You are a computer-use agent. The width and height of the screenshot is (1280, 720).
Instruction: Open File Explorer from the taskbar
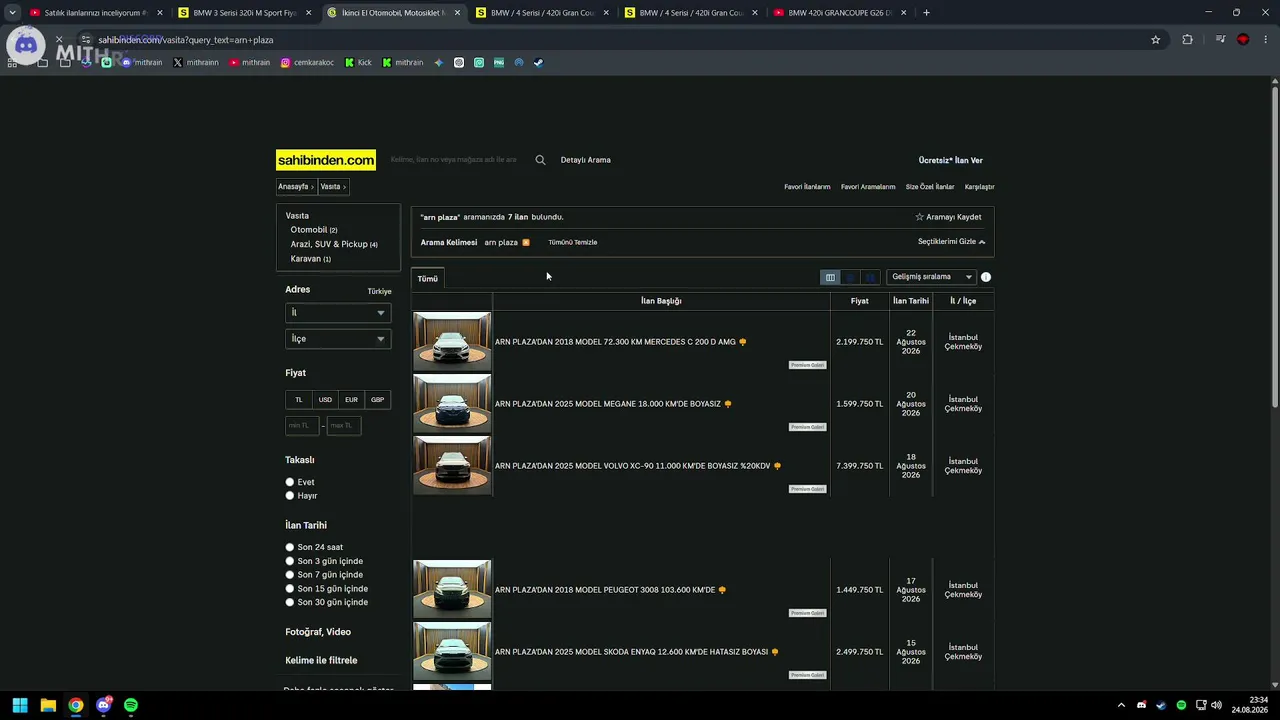point(48,705)
